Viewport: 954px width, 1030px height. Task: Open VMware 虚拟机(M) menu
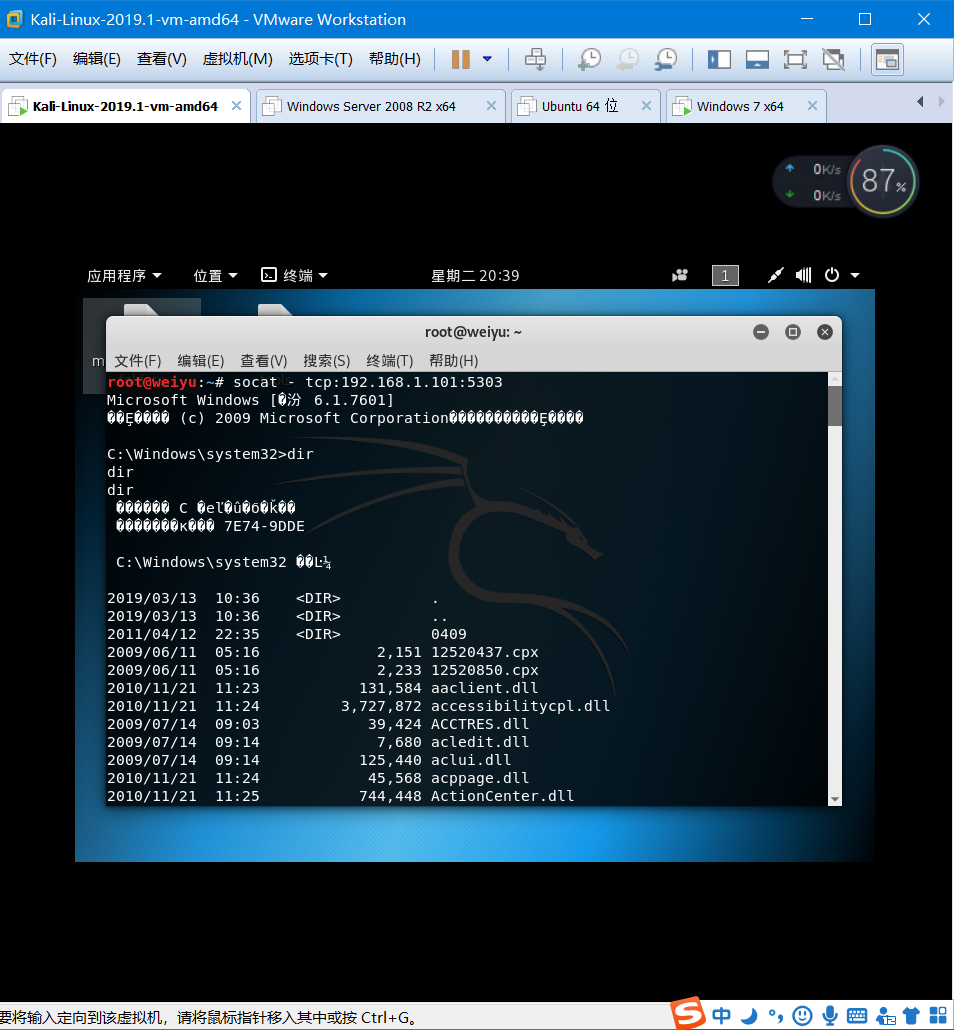tap(237, 59)
